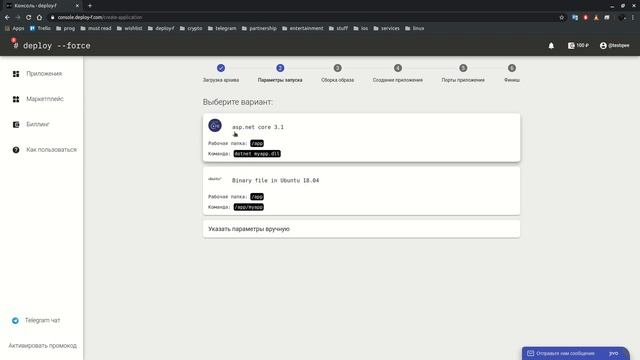
Task: Open the browser three-dot menu
Action: point(633,18)
